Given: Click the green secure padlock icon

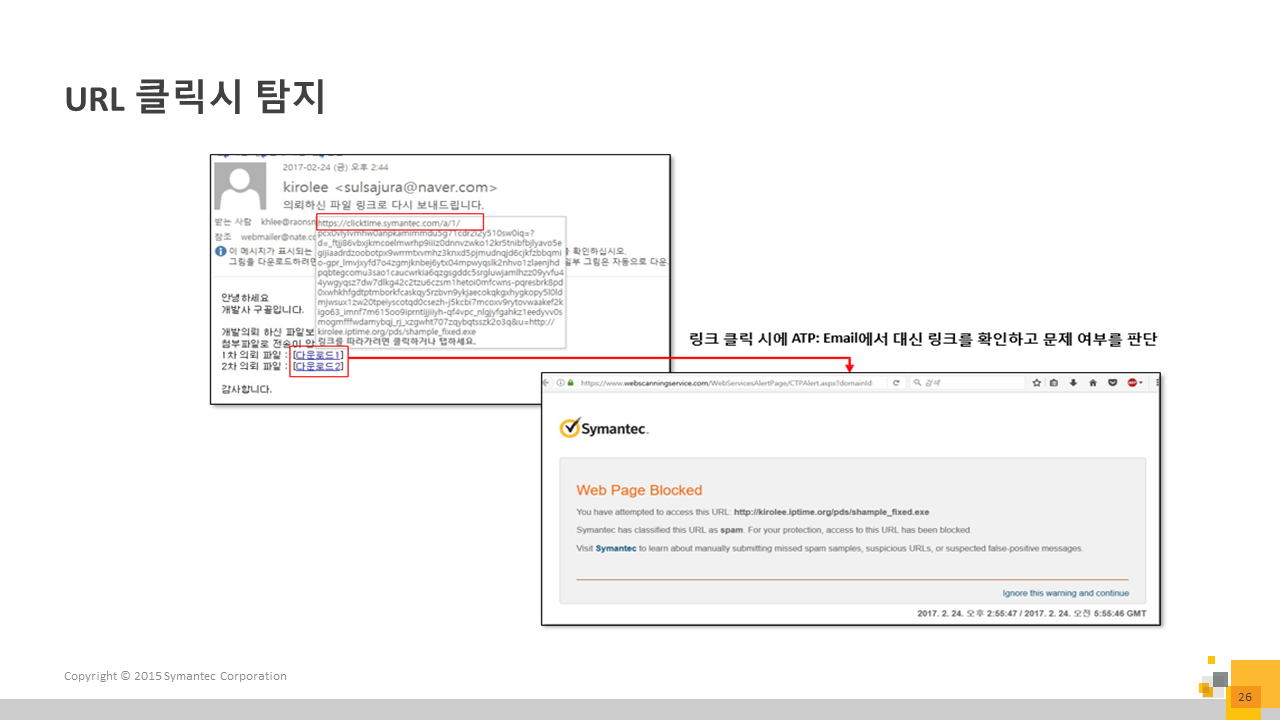Looking at the screenshot, I should tap(570, 382).
